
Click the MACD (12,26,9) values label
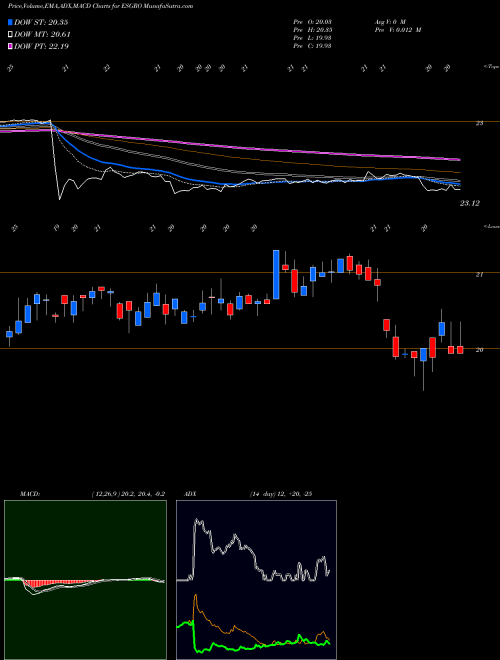click(128, 494)
